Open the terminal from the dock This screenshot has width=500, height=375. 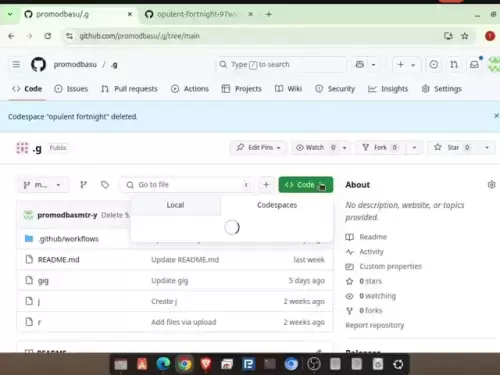click(270, 364)
